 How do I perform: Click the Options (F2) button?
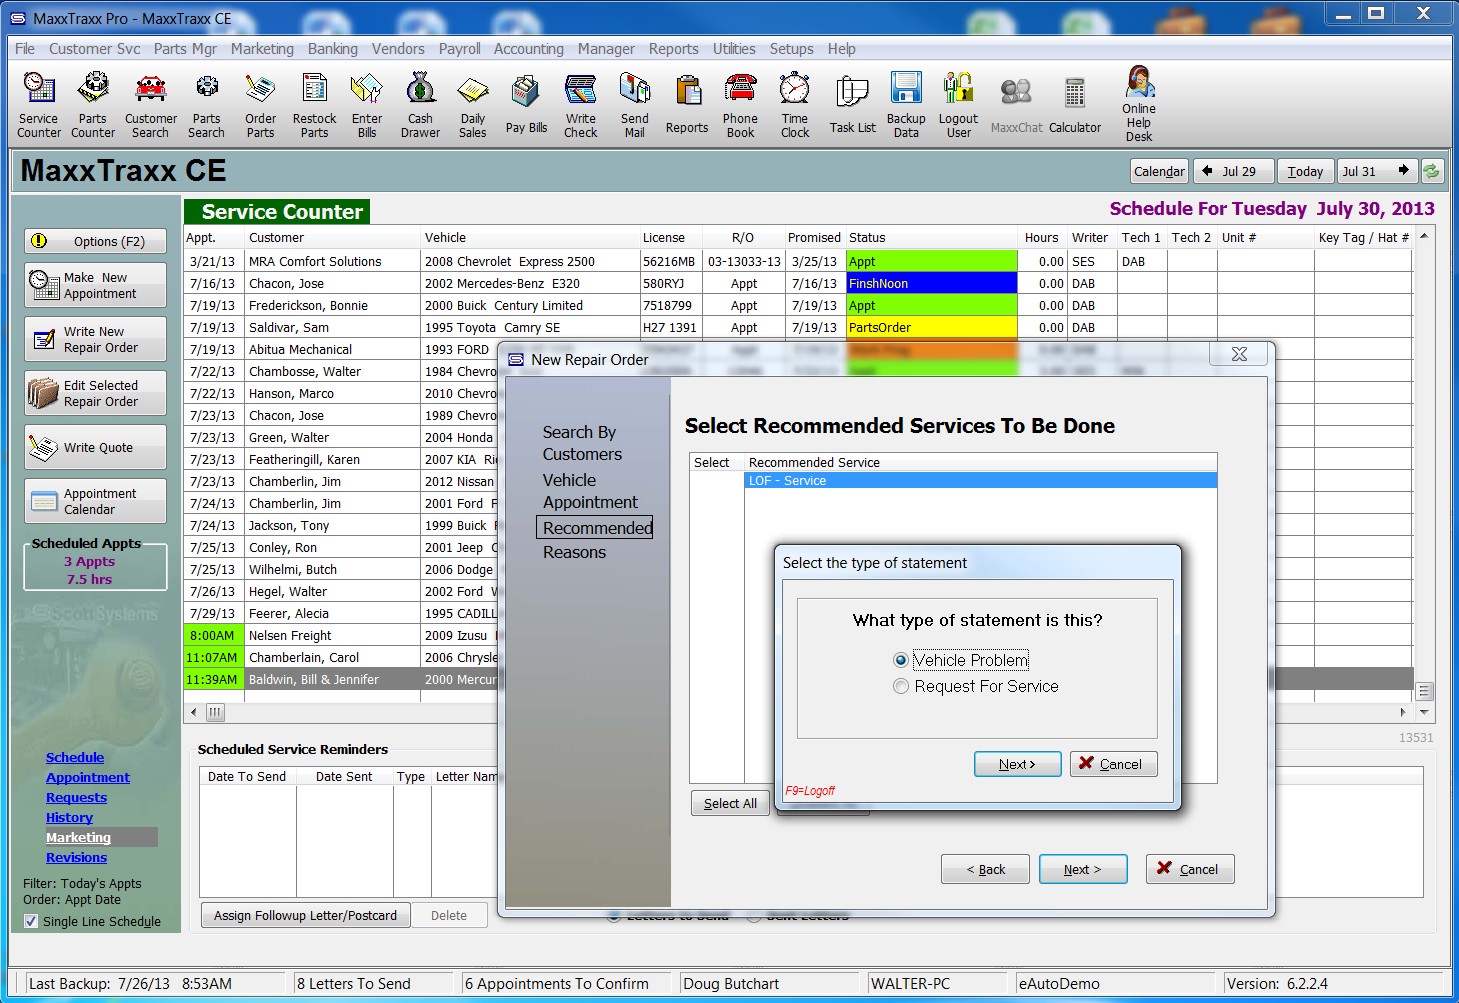[95, 241]
